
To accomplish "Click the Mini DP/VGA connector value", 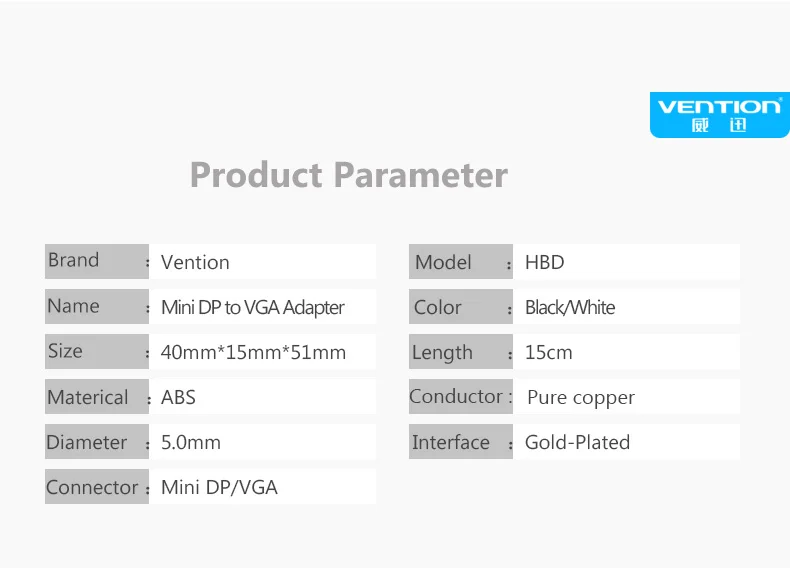I will coord(219,487).
